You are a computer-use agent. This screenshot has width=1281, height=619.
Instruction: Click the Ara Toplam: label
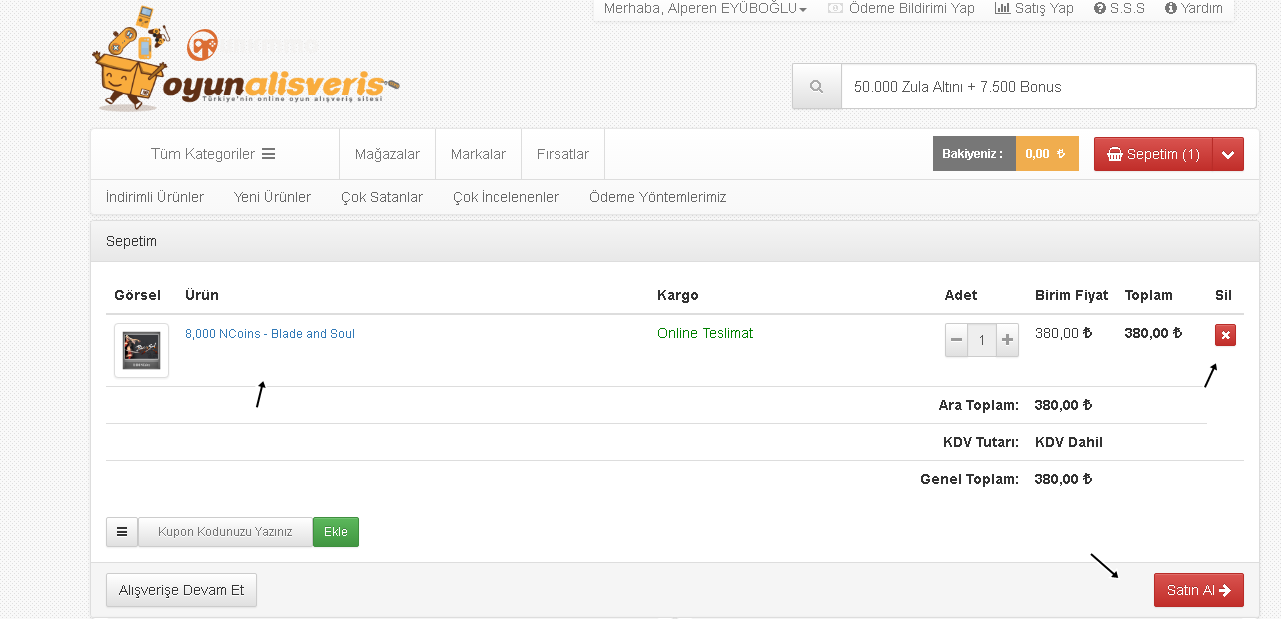click(x=978, y=405)
